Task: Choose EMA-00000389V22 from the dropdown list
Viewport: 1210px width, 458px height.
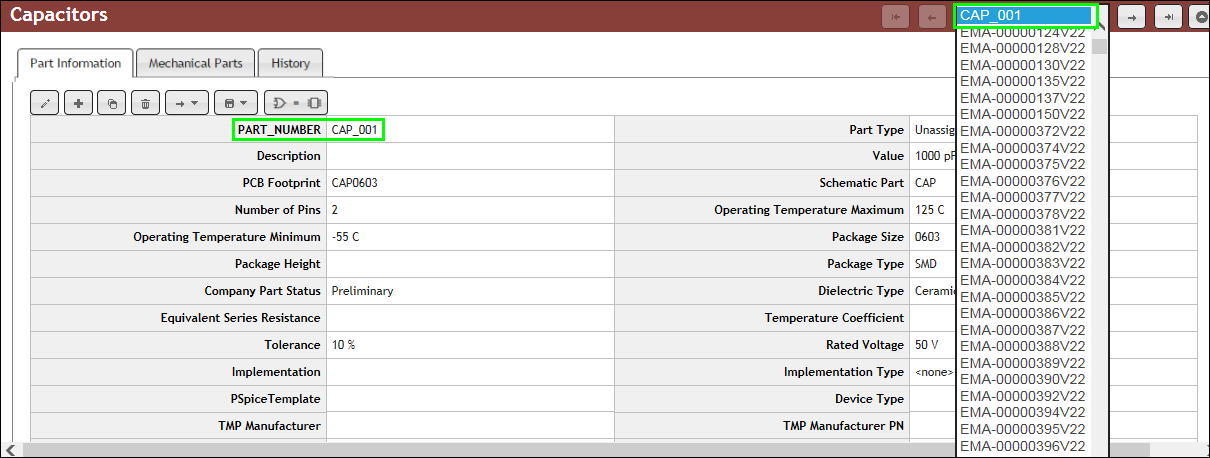Action: [1023, 363]
